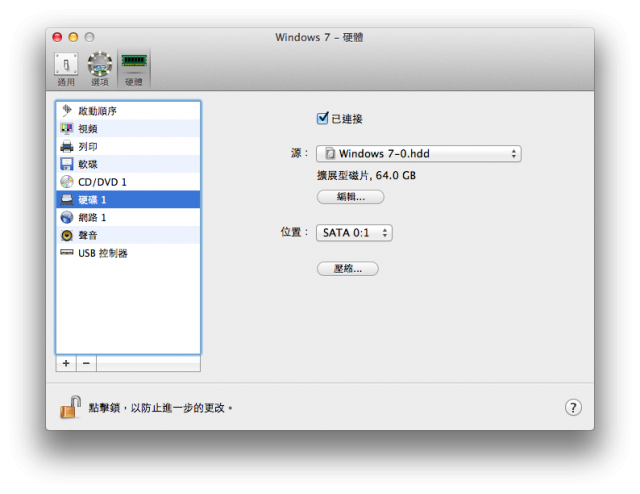Close the window with red button
The height and width of the screenshot is (494, 640).
[57, 37]
